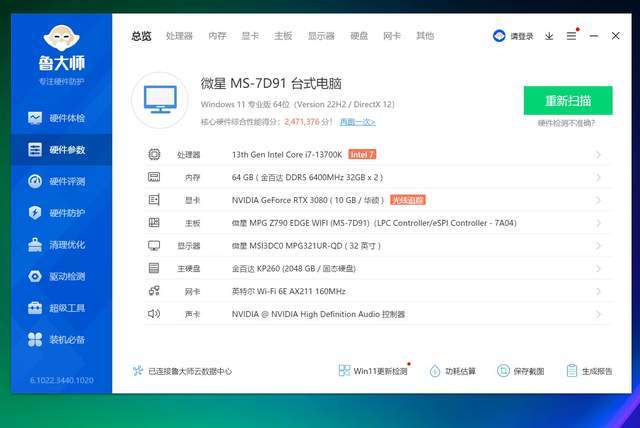The image size is (640, 428).
Task: Expand memory row chevron for 64 GB
Action: (x=598, y=177)
